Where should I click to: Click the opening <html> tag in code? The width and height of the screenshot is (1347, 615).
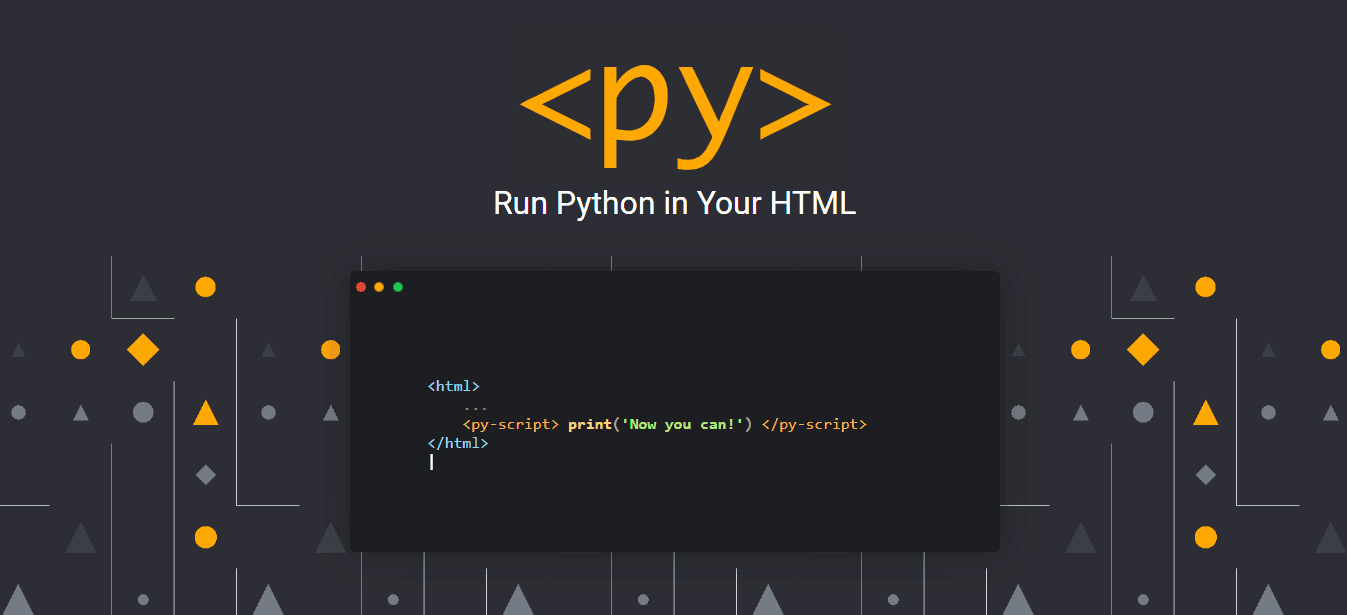point(453,386)
